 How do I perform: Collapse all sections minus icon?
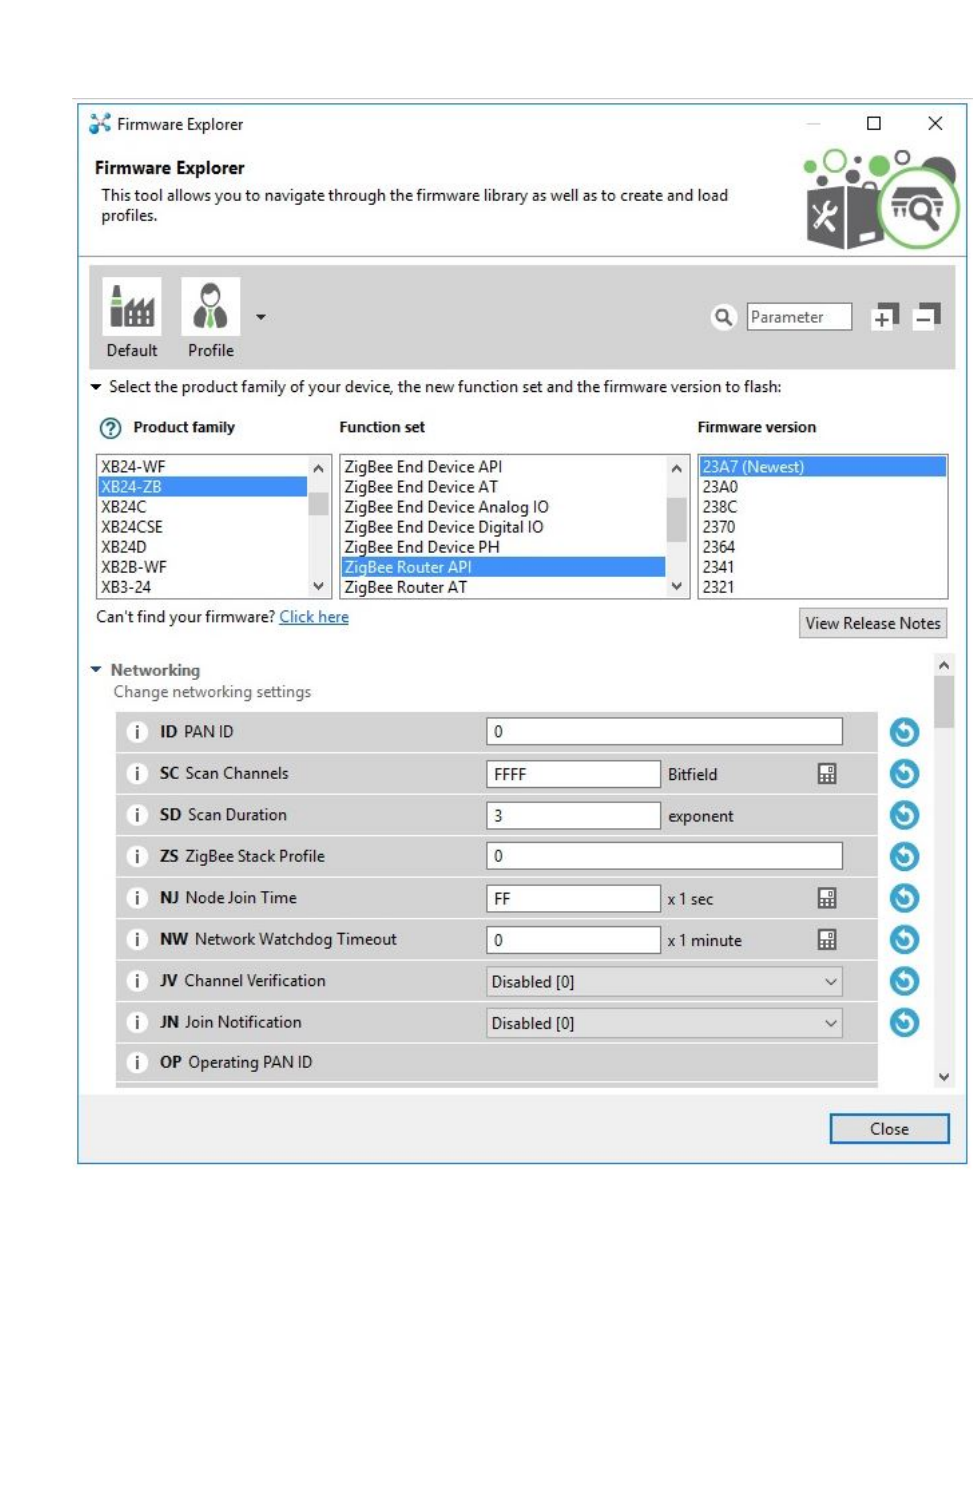point(927,317)
